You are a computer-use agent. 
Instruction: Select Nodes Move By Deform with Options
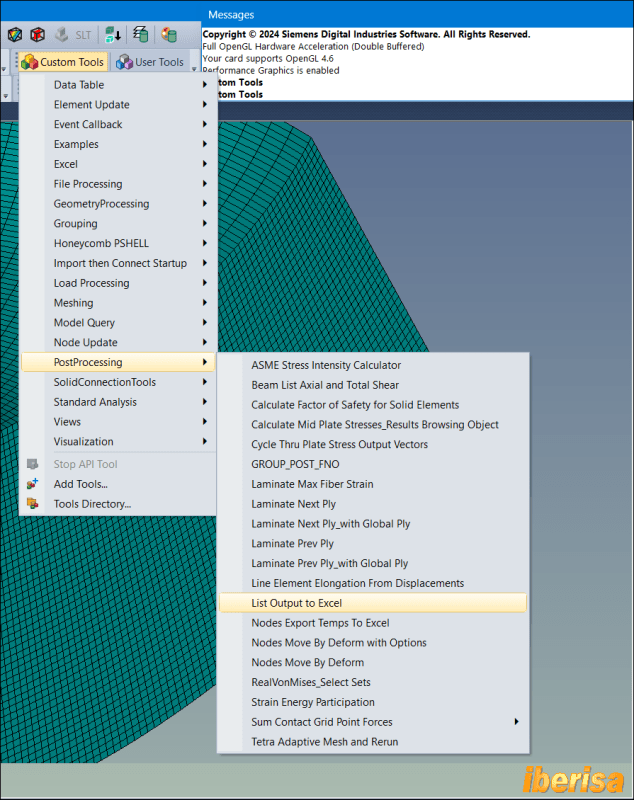coord(373,643)
